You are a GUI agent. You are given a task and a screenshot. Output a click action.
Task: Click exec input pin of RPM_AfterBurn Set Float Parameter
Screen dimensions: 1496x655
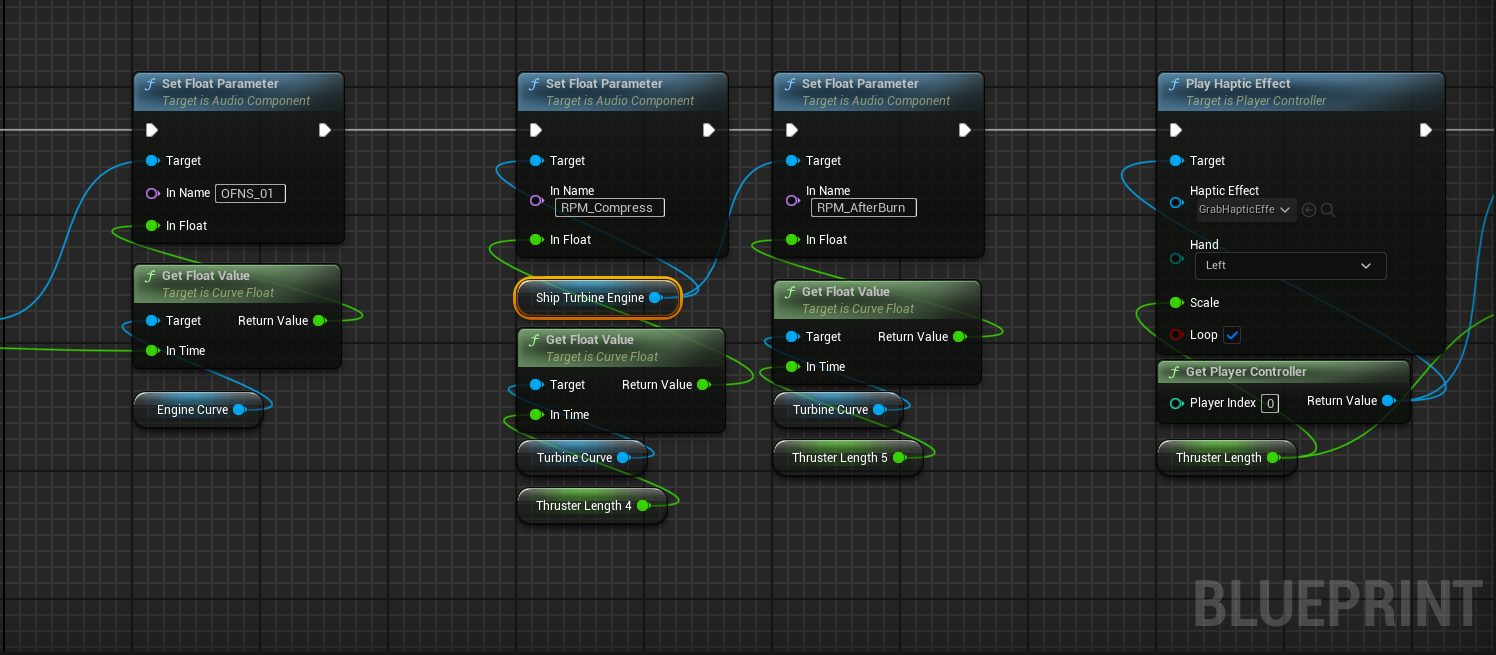click(792, 130)
